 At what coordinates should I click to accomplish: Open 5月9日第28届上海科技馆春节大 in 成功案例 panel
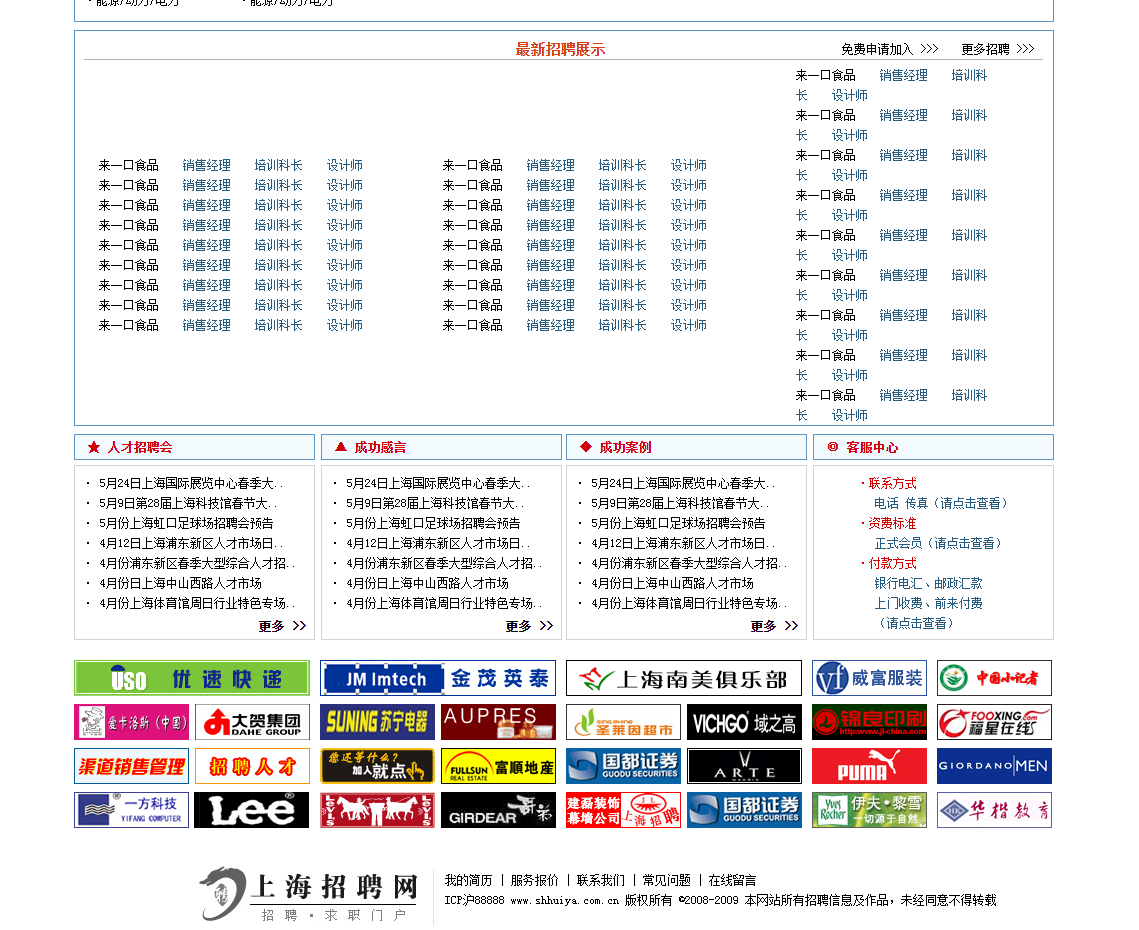tap(682, 503)
